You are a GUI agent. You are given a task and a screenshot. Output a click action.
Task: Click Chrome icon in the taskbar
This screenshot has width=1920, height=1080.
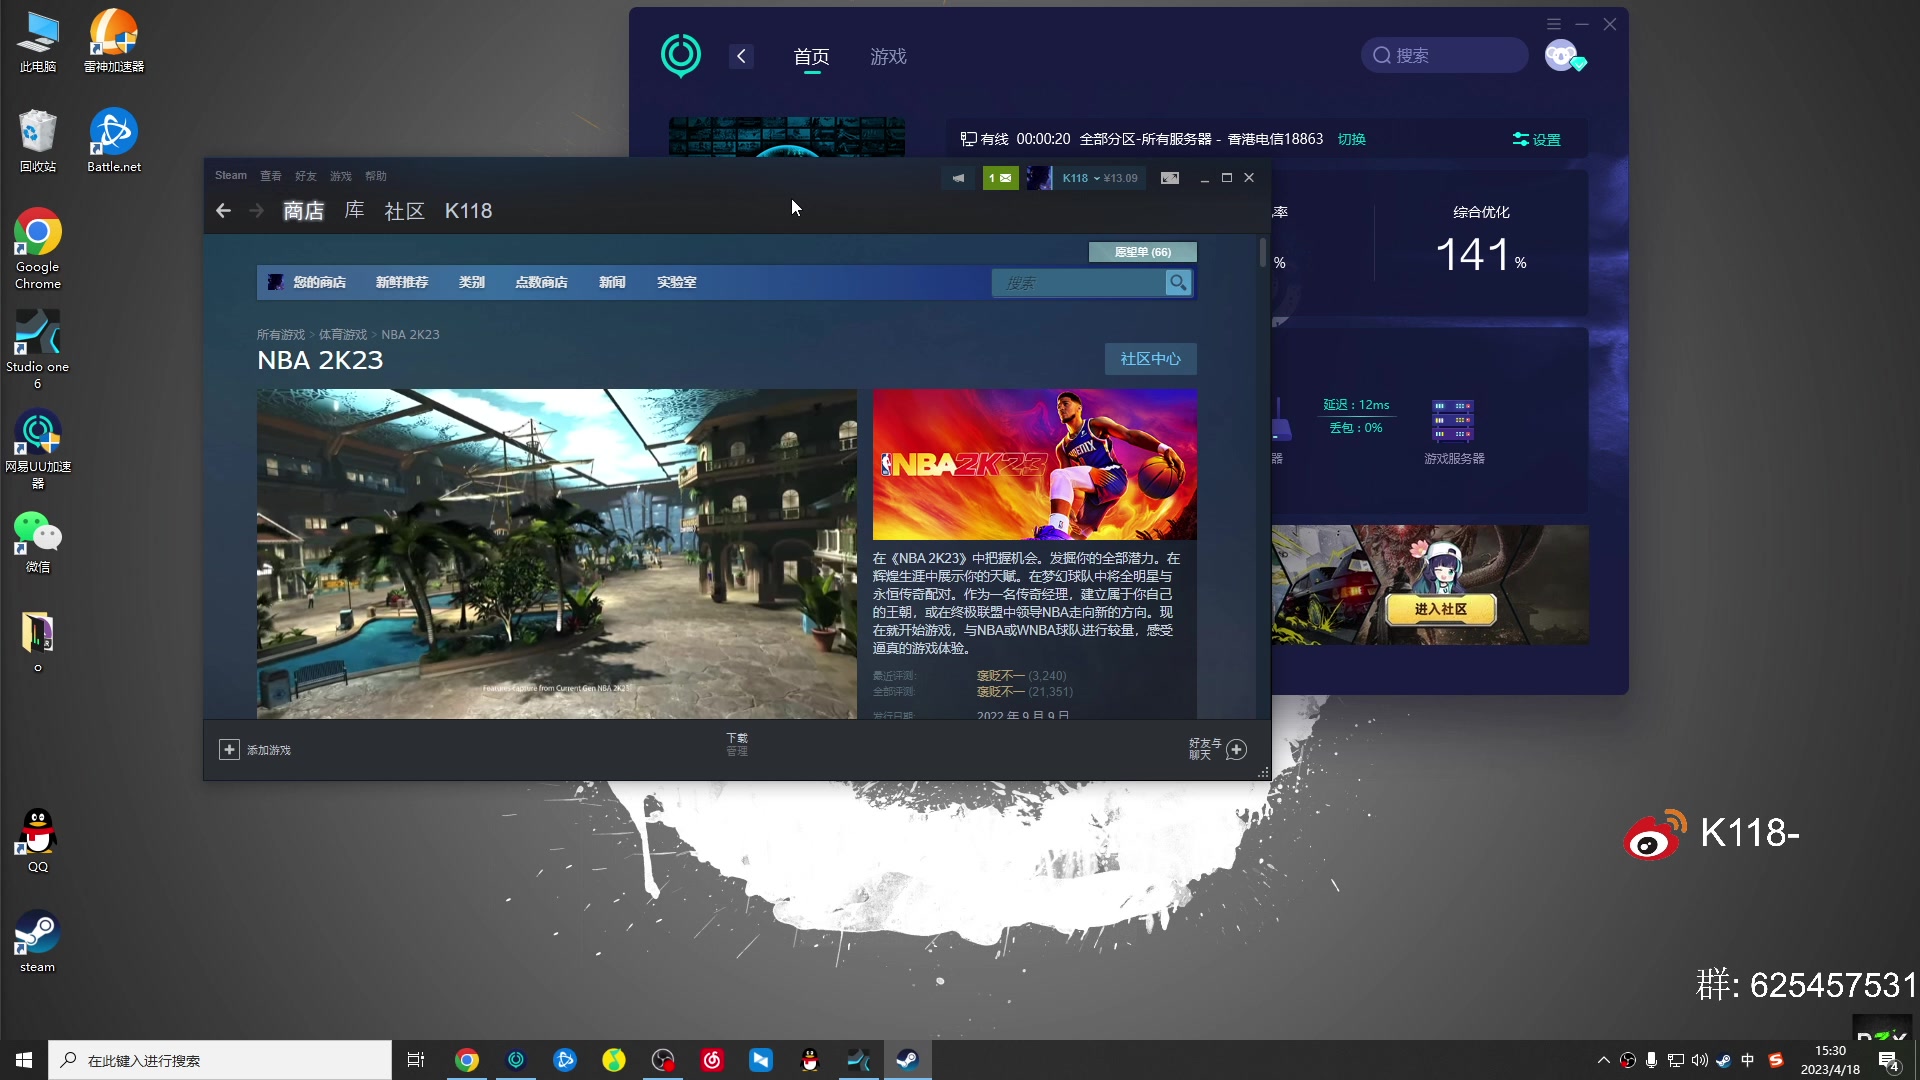(467, 1060)
